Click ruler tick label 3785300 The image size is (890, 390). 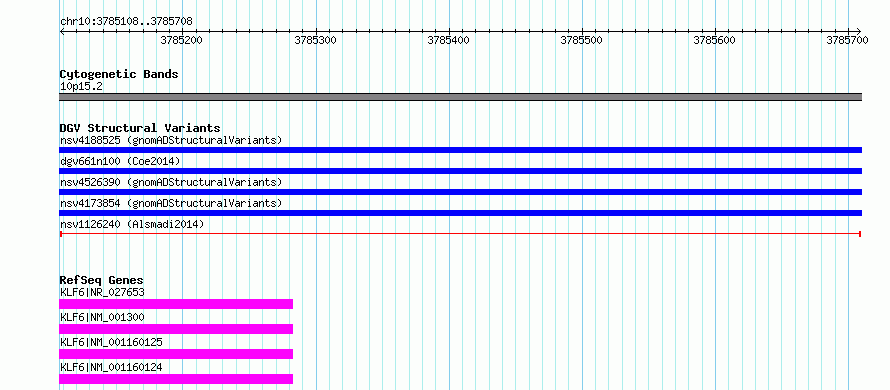[x=316, y=40]
